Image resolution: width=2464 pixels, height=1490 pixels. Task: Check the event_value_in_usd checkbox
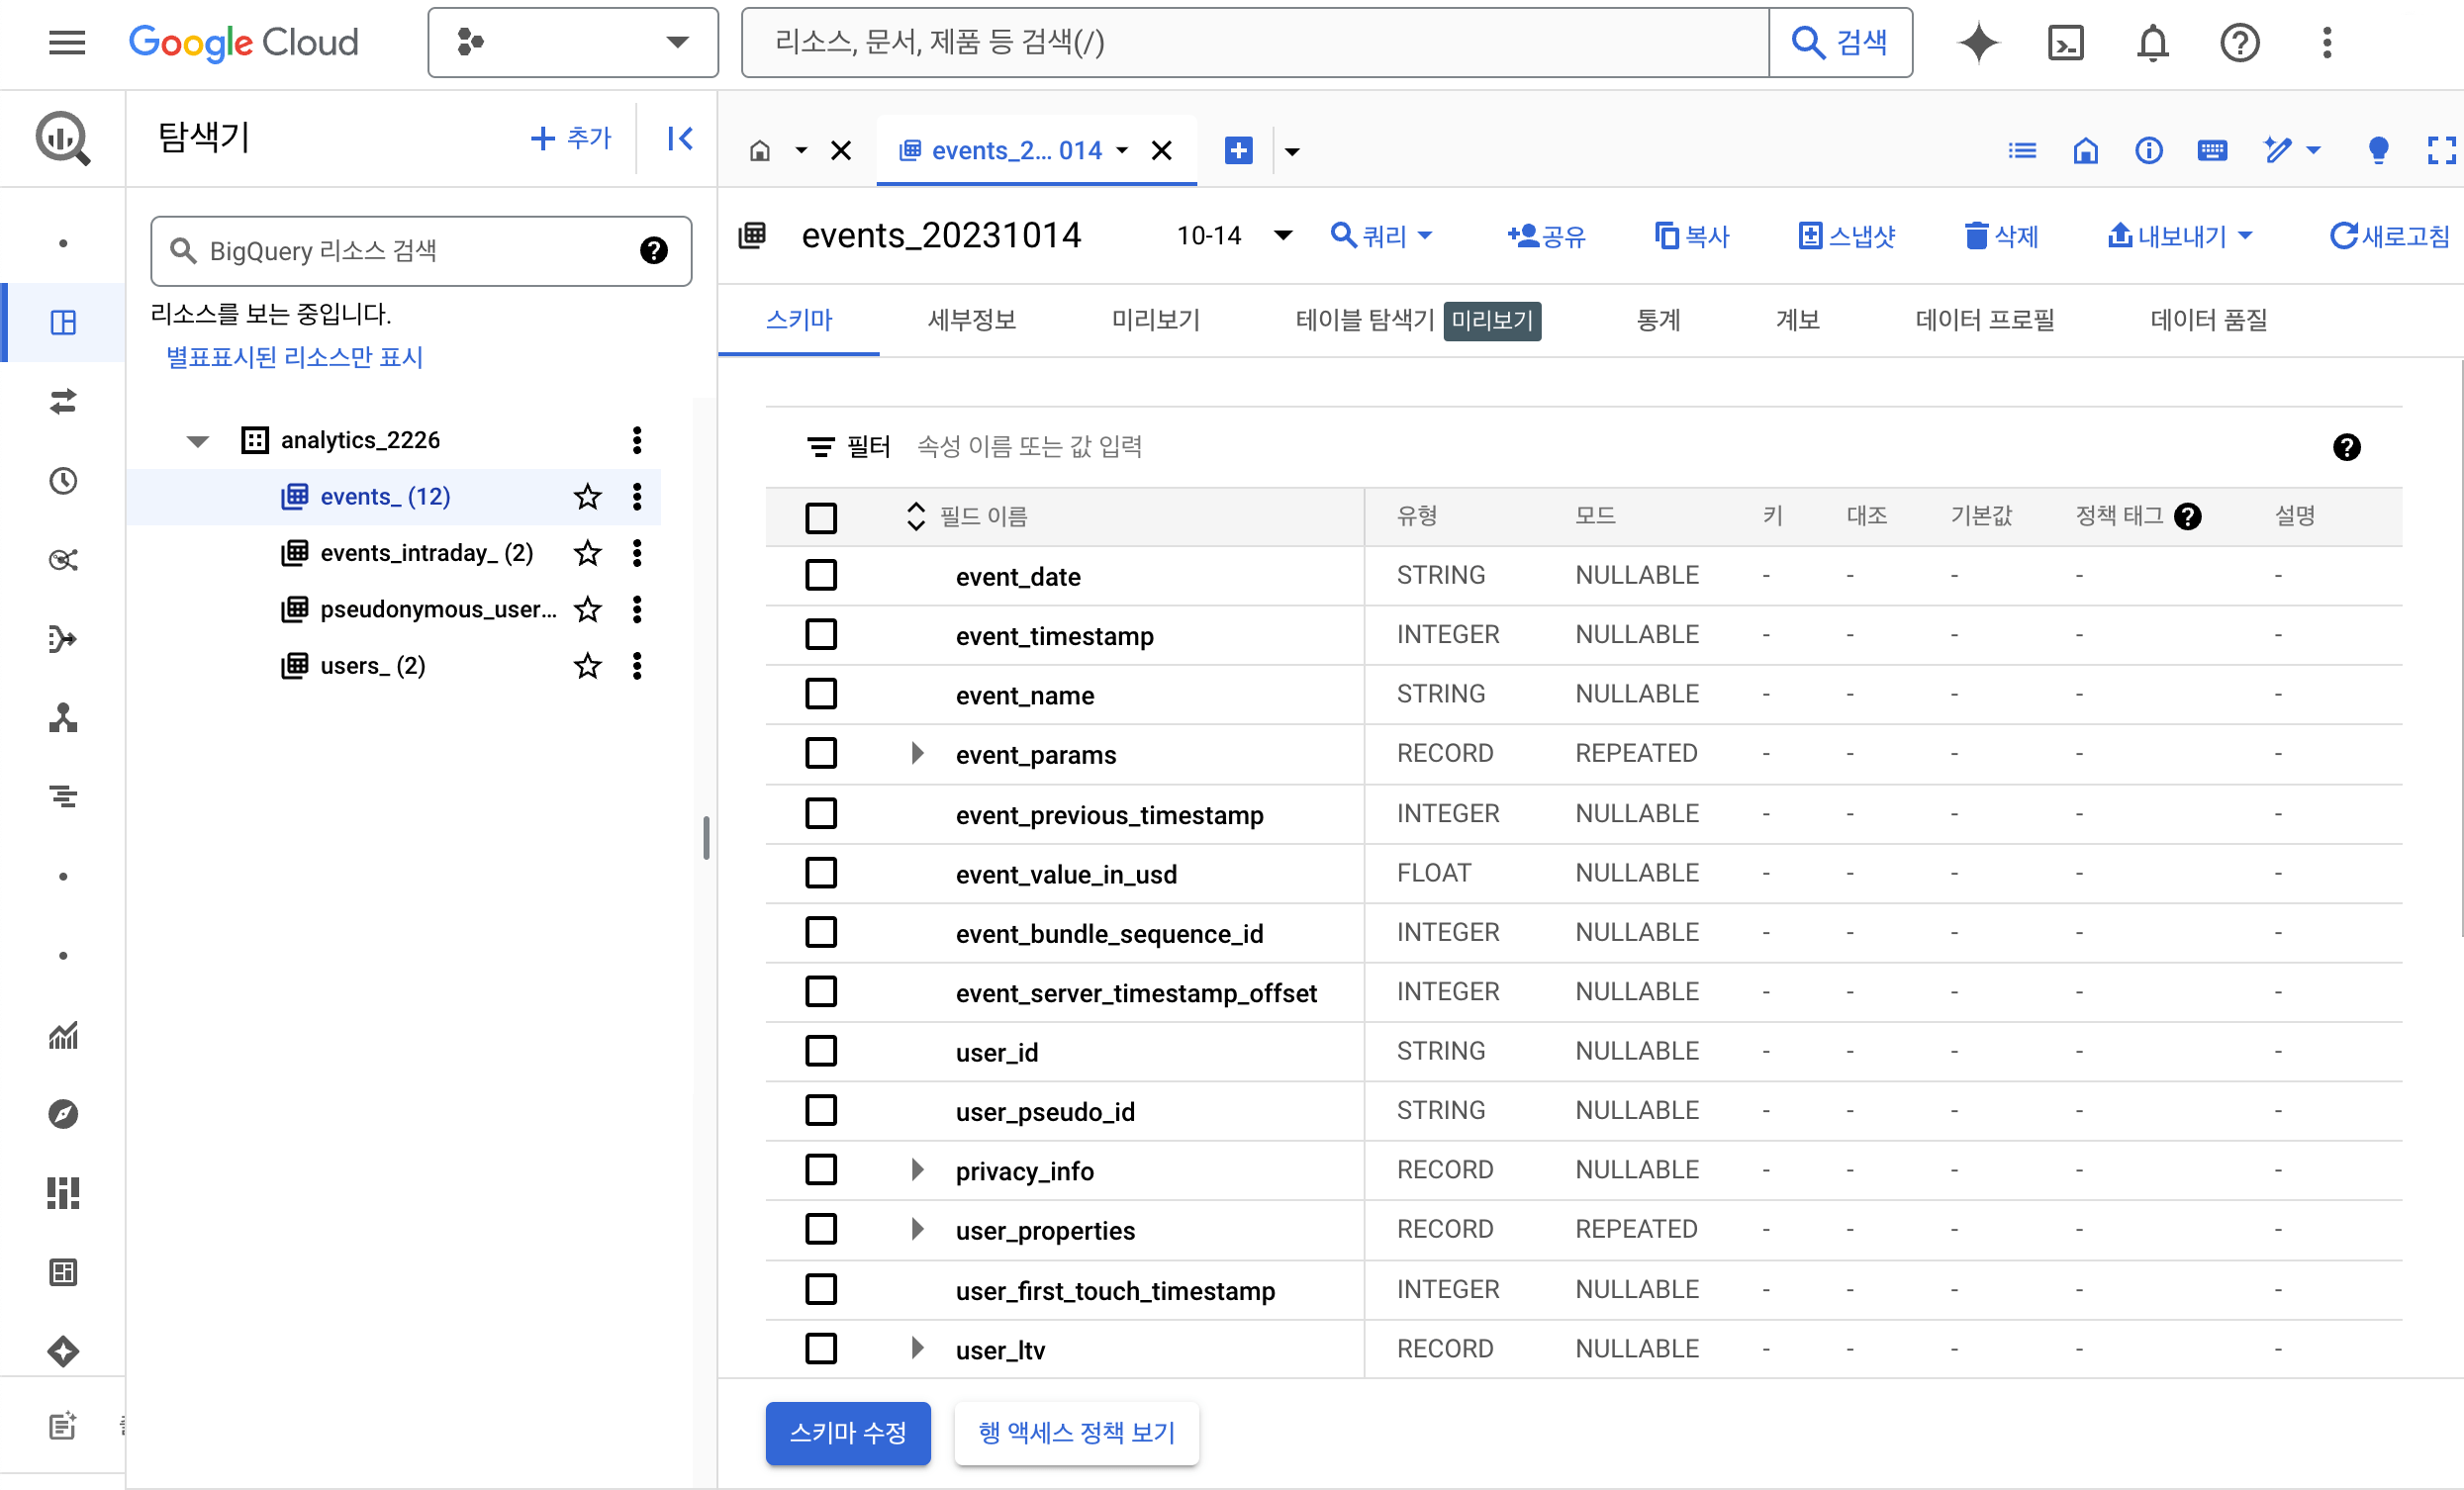pos(821,872)
